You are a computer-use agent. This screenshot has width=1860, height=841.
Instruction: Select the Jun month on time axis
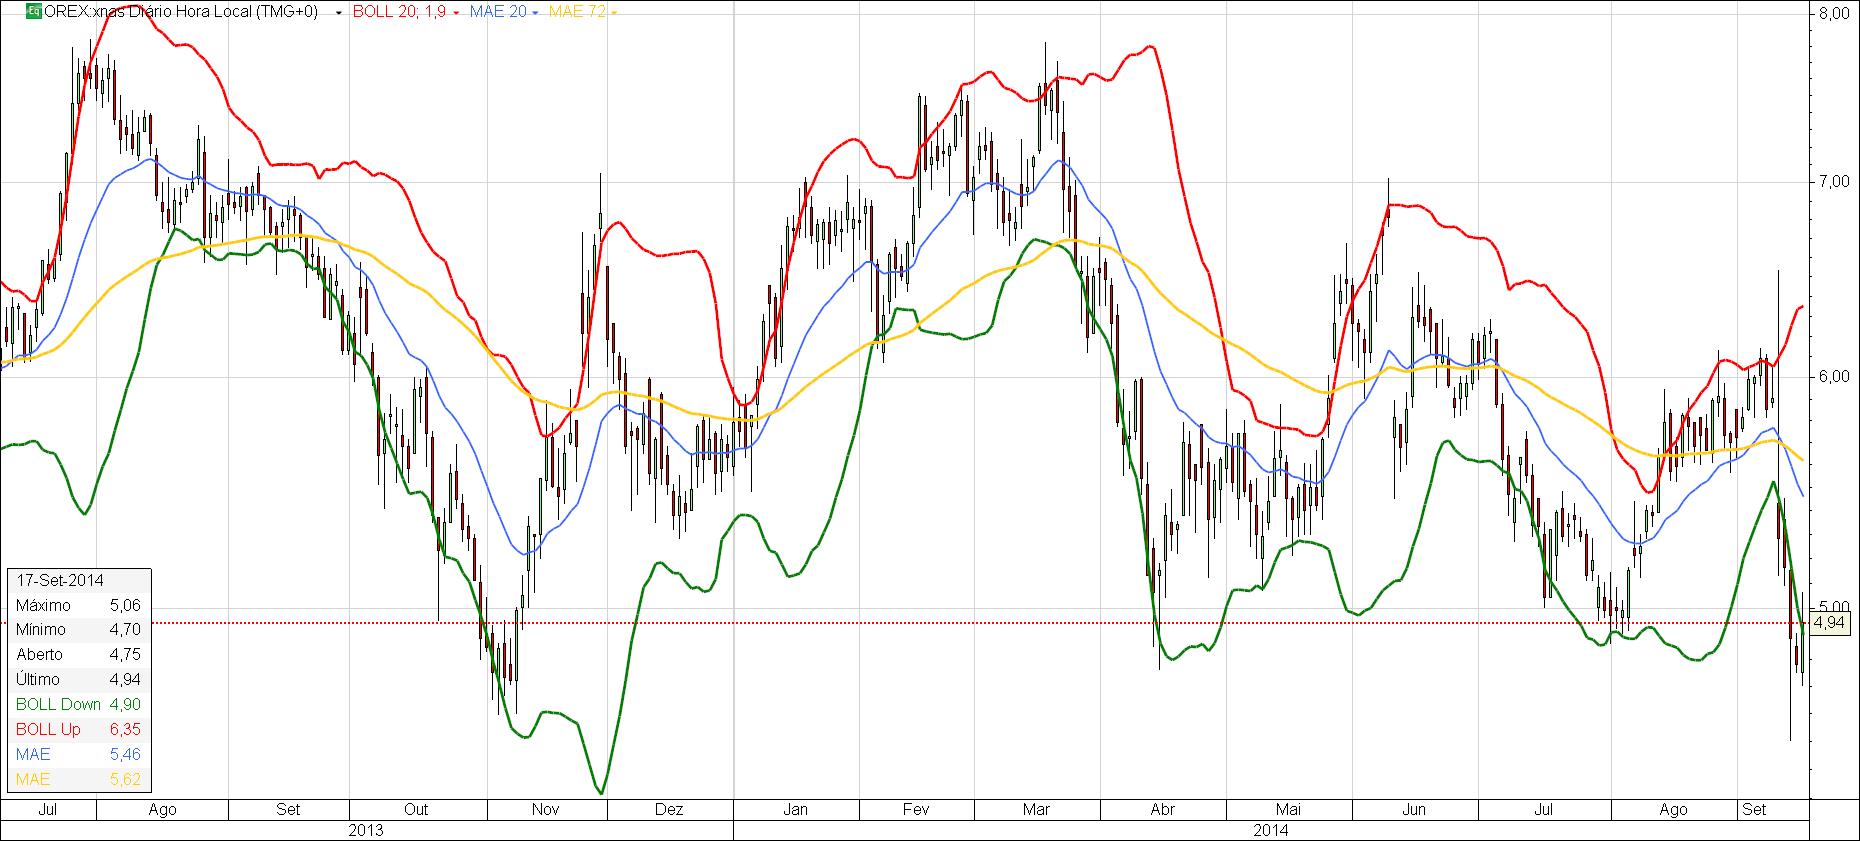click(x=1414, y=809)
